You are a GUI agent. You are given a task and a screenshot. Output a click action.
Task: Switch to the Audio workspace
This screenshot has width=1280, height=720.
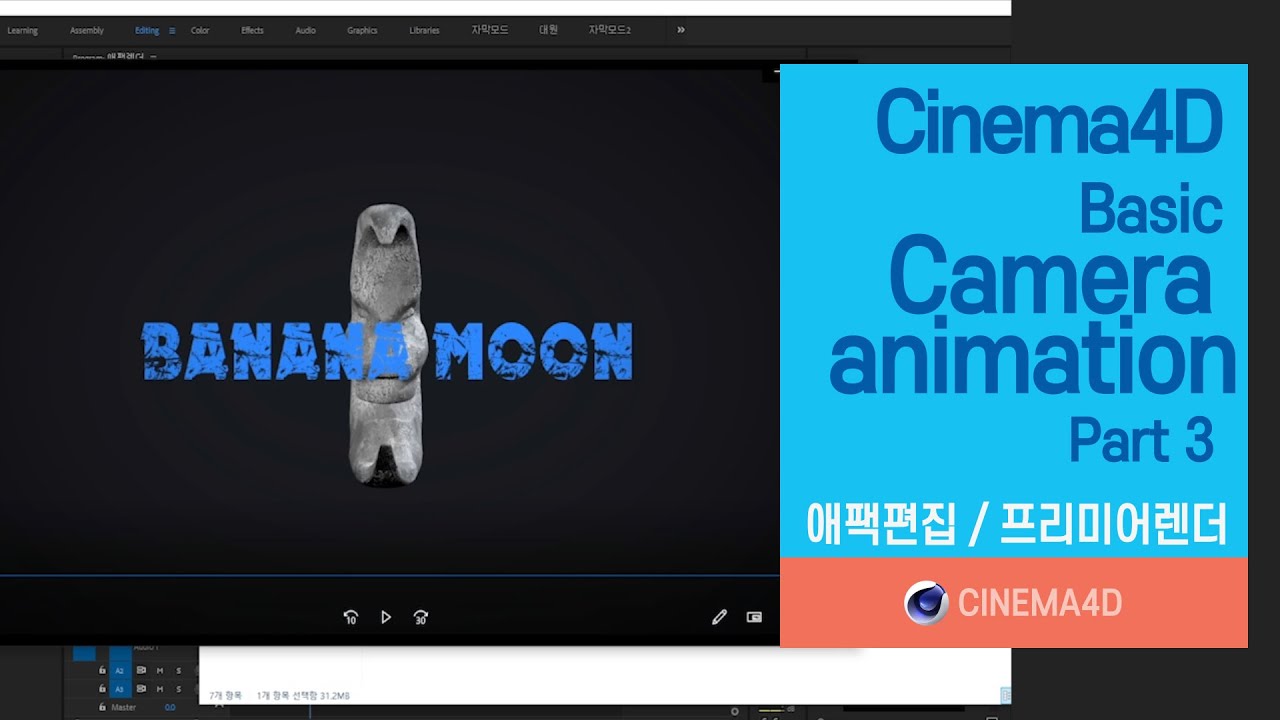(x=305, y=31)
